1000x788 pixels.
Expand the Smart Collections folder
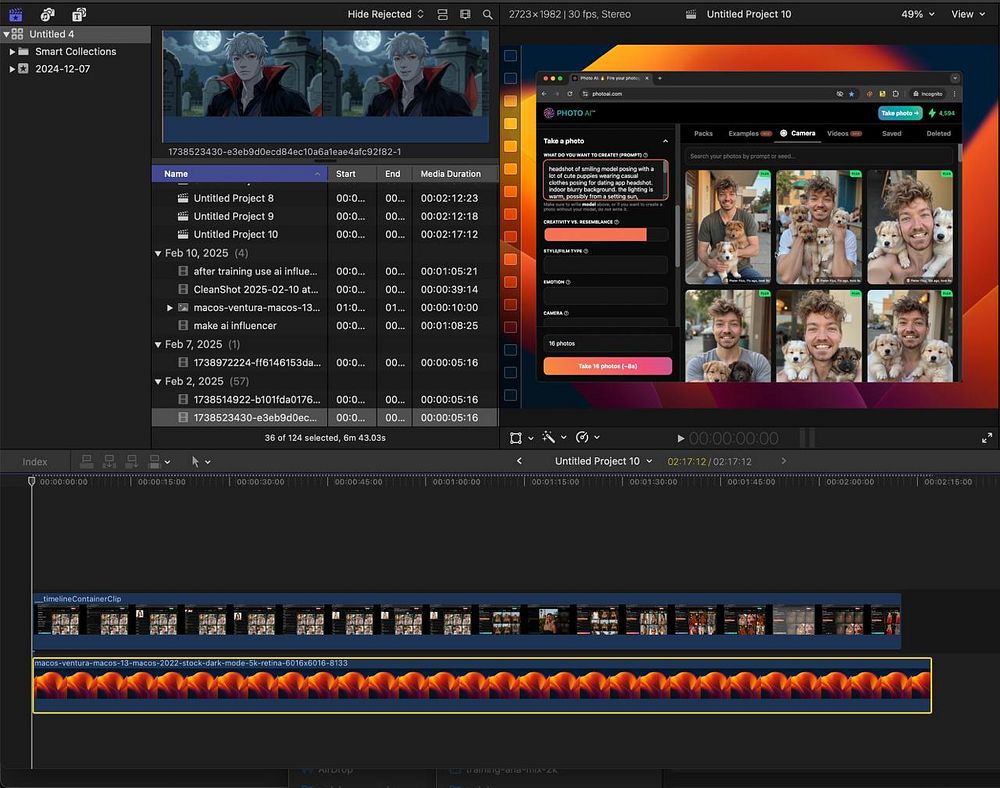(12, 52)
